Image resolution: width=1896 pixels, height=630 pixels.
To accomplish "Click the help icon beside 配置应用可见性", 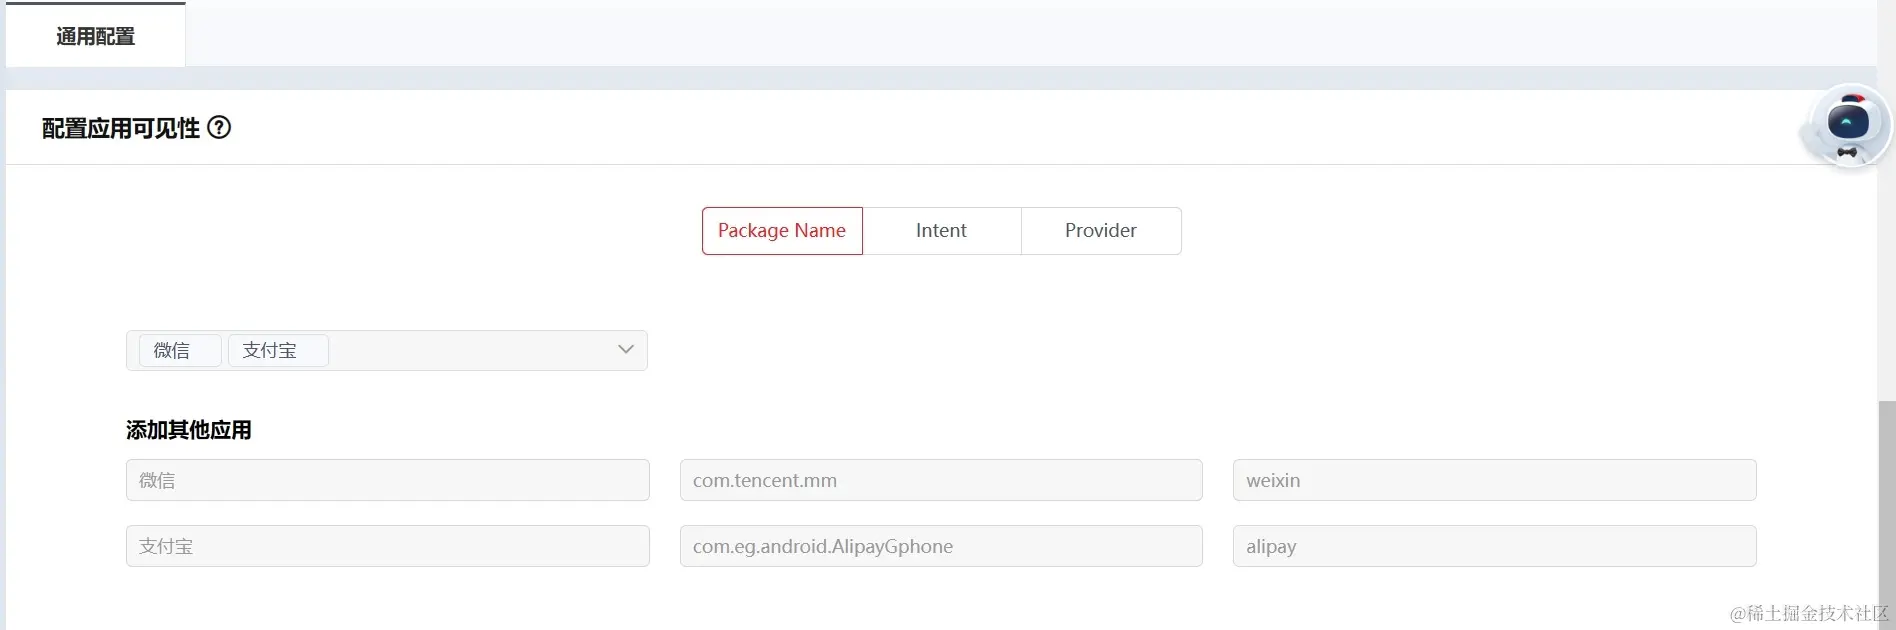I will click(219, 128).
